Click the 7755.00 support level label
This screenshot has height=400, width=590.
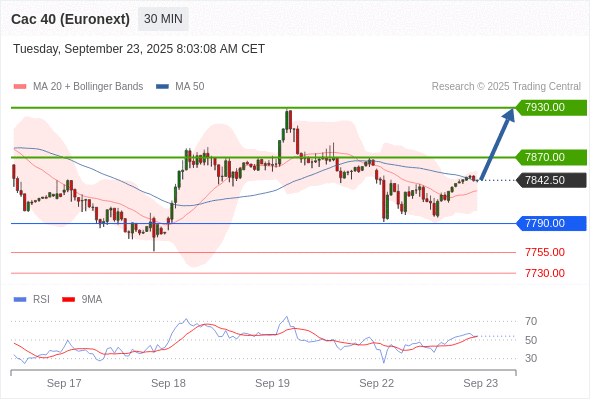coord(545,252)
